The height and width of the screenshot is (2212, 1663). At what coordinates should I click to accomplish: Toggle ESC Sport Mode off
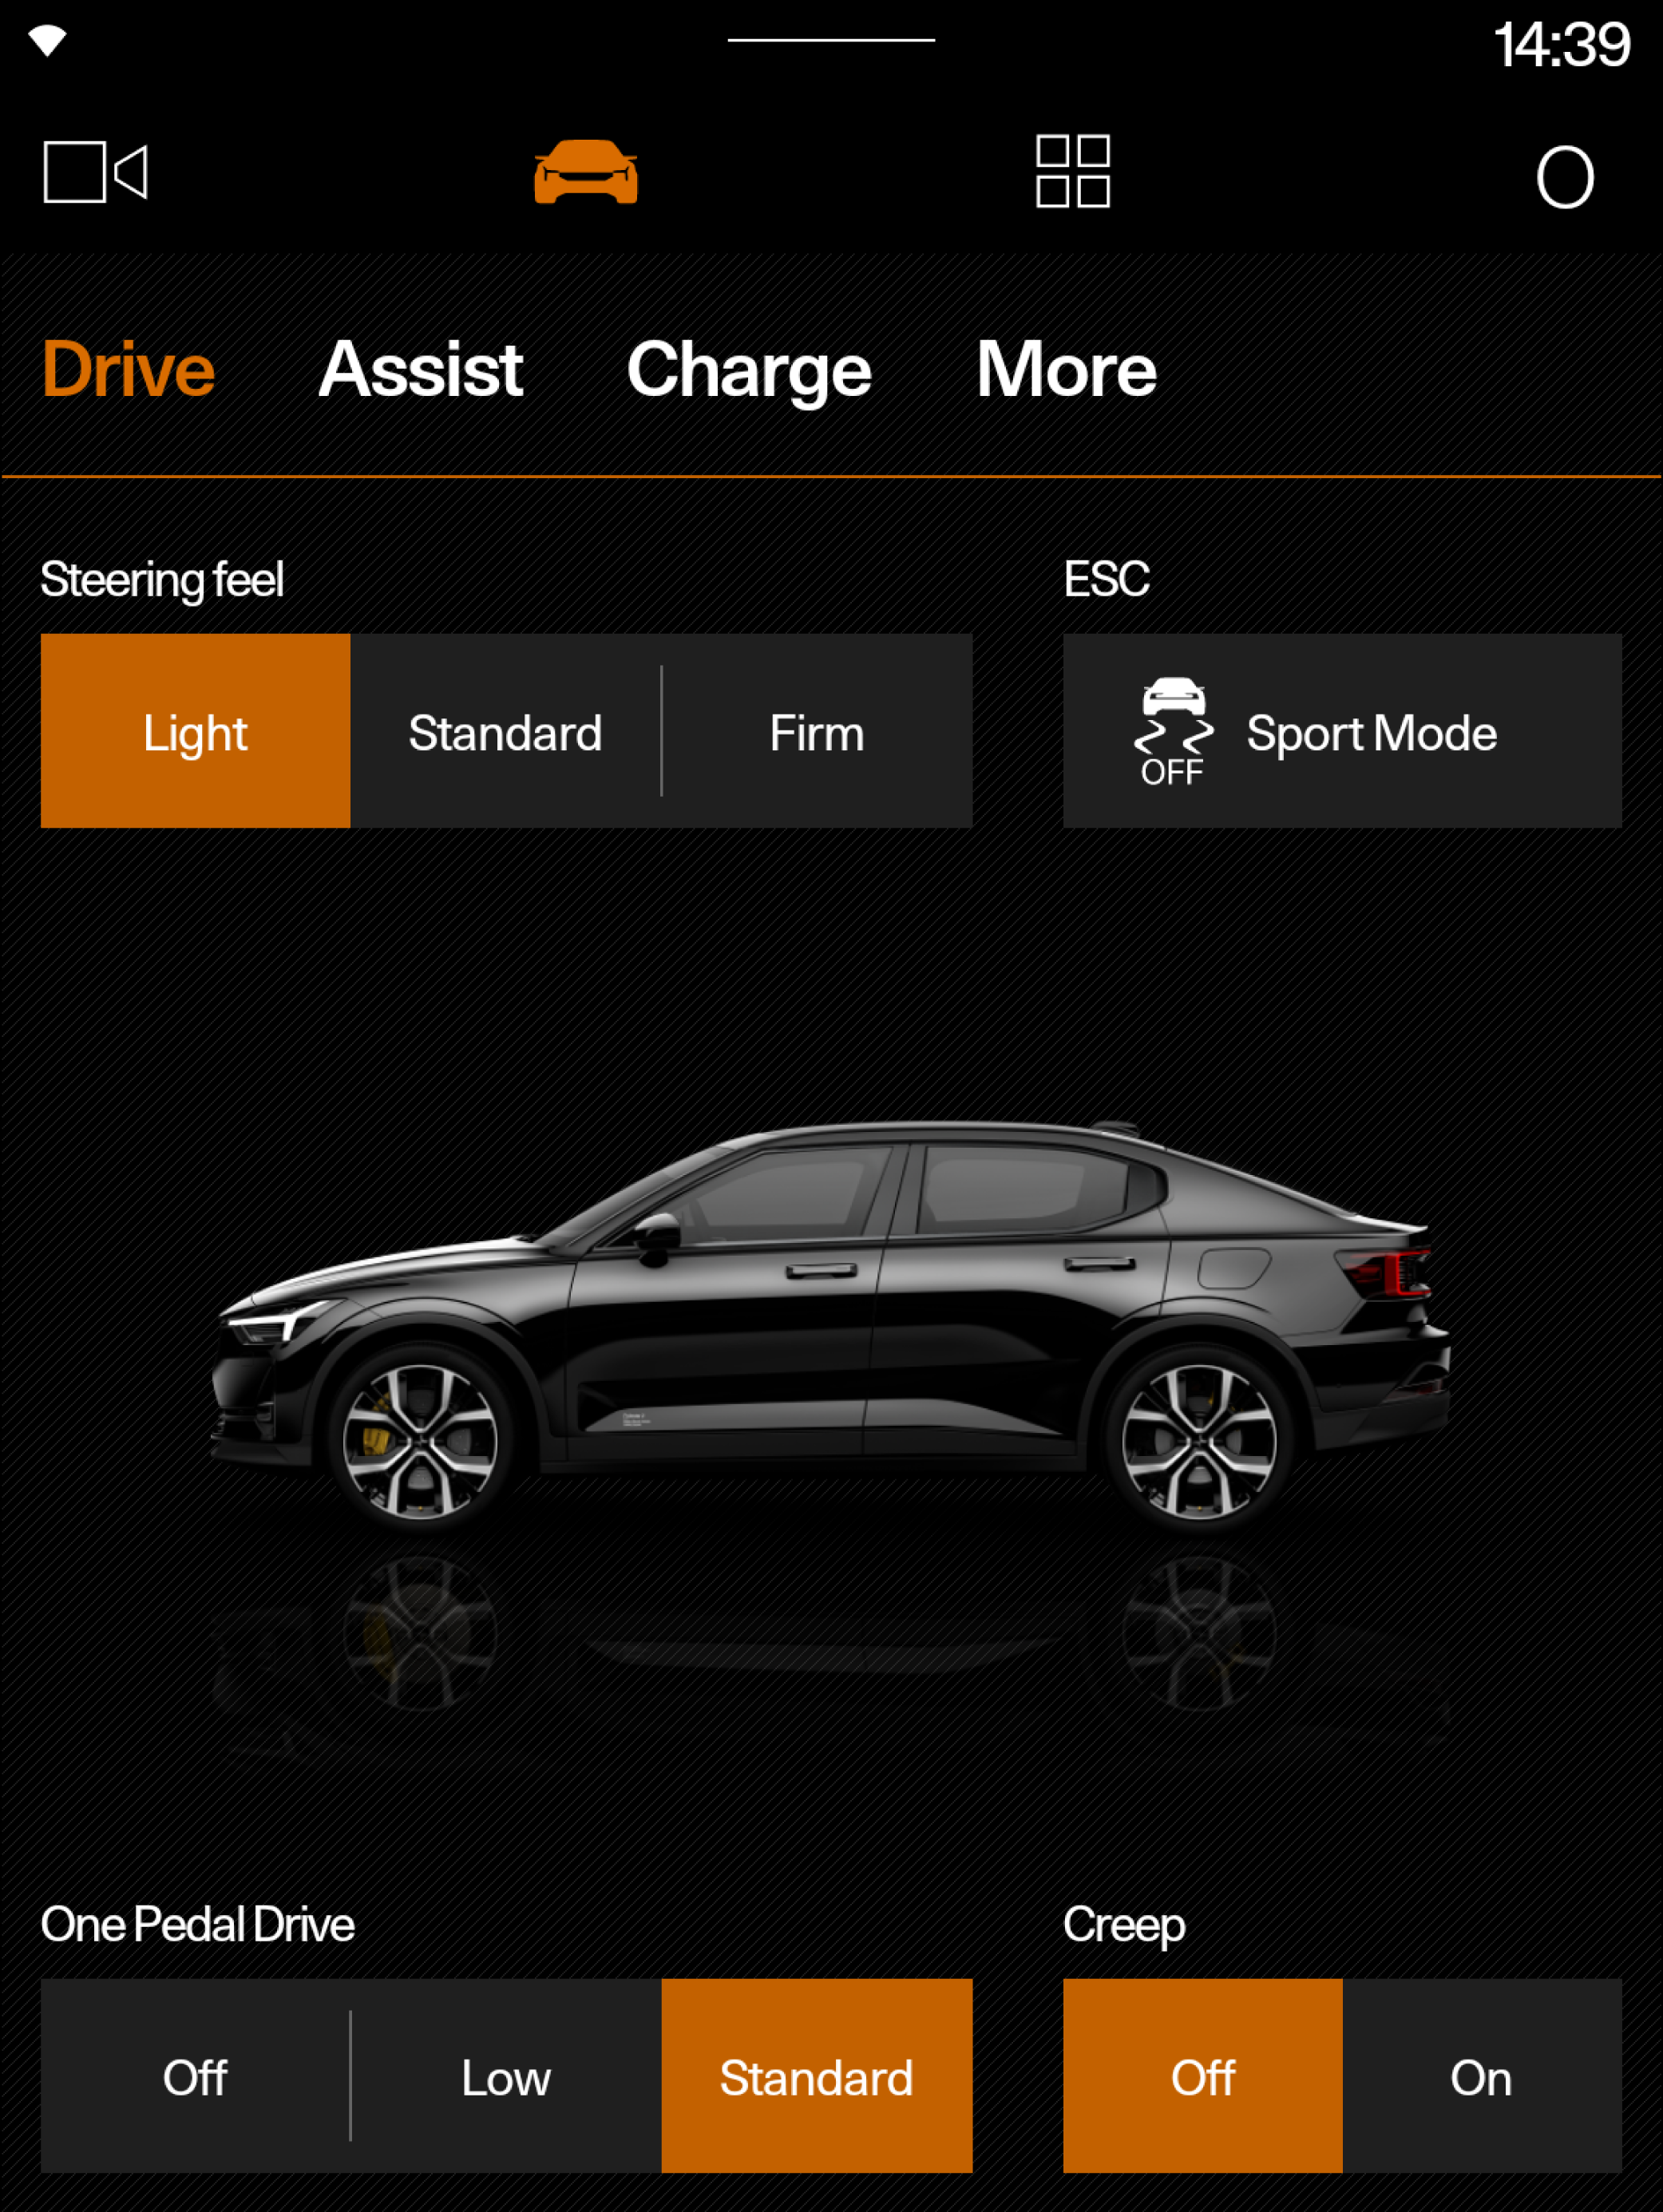[1344, 731]
